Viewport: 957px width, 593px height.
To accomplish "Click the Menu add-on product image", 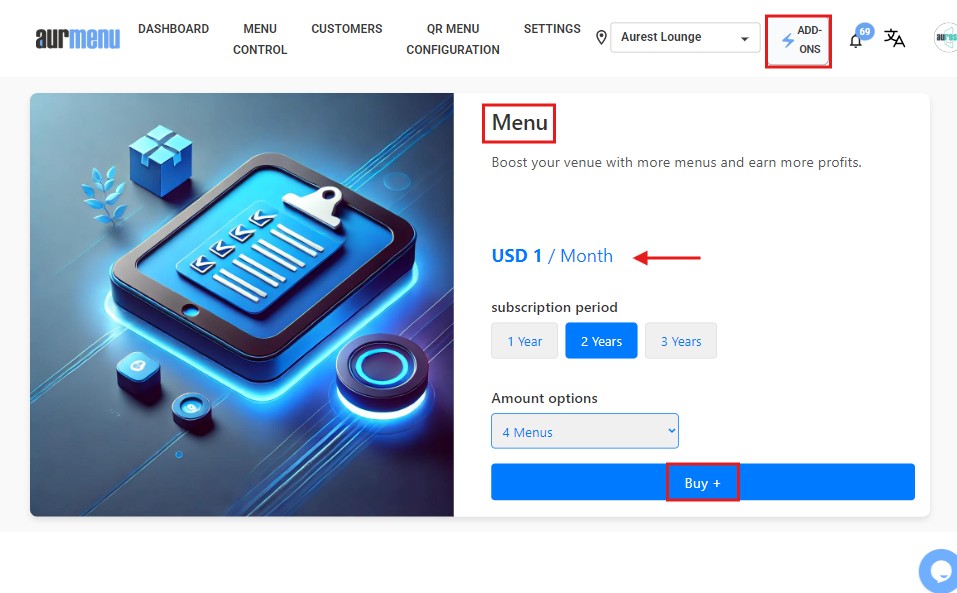I will [242, 304].
